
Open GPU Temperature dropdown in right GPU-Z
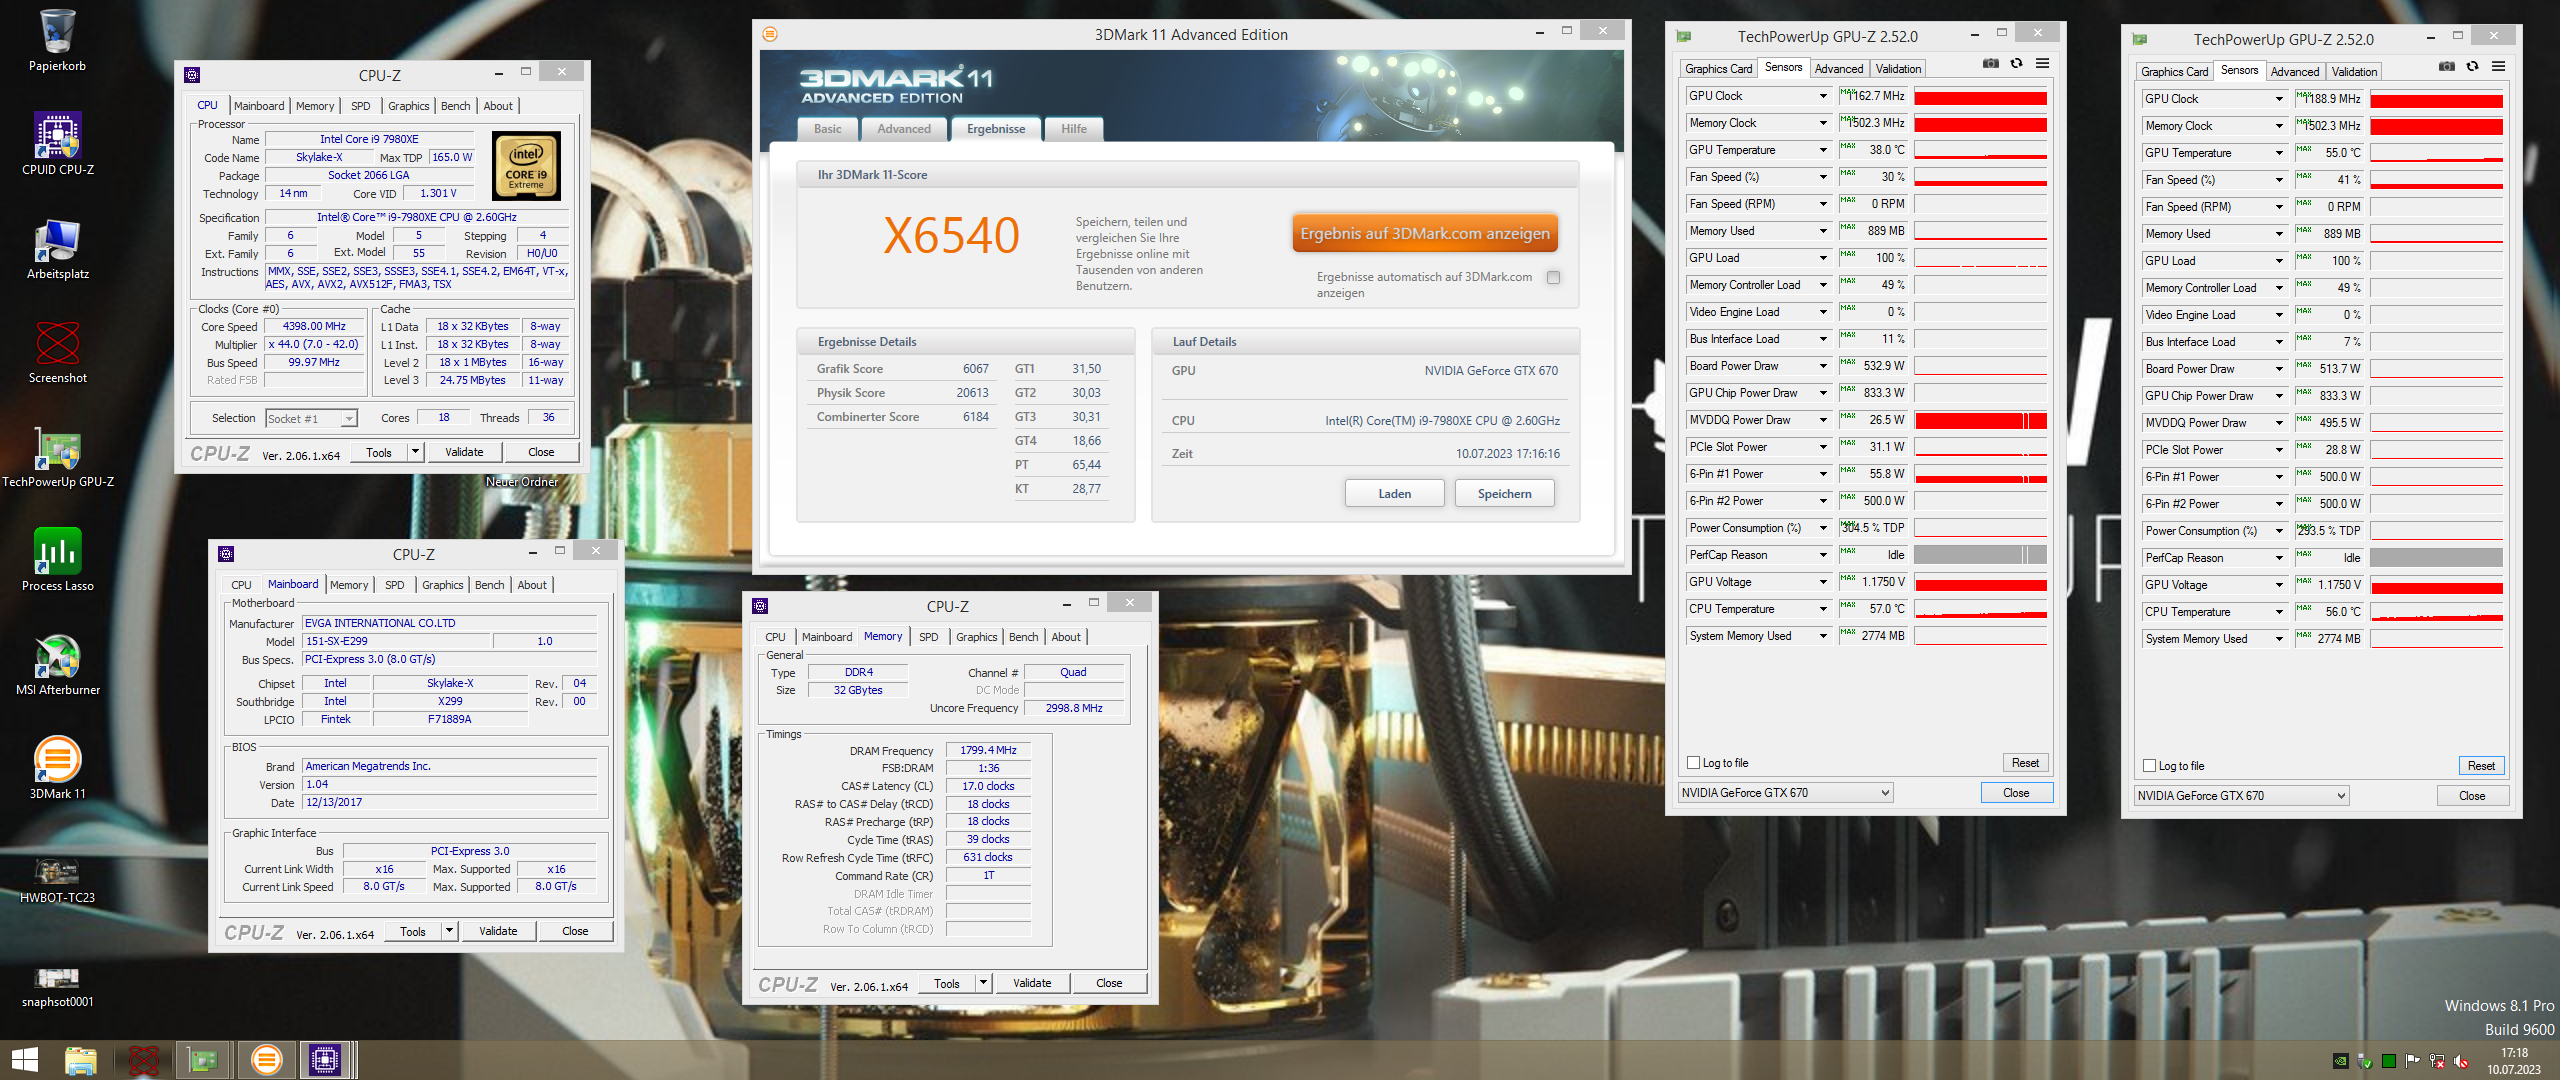click(x=2279, y=153)
